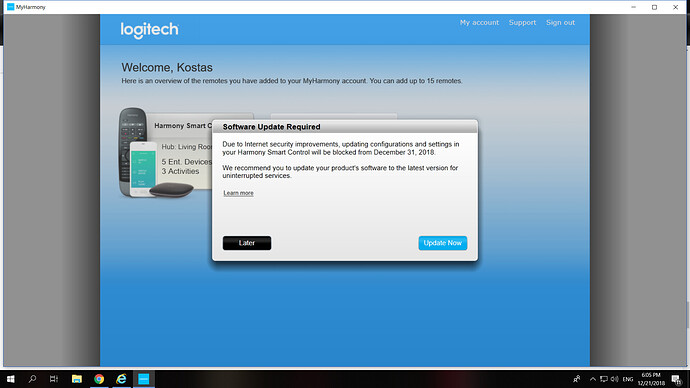Click the ENG language indicator
Viewport: 690px width, 388px height.
[628, 379]
